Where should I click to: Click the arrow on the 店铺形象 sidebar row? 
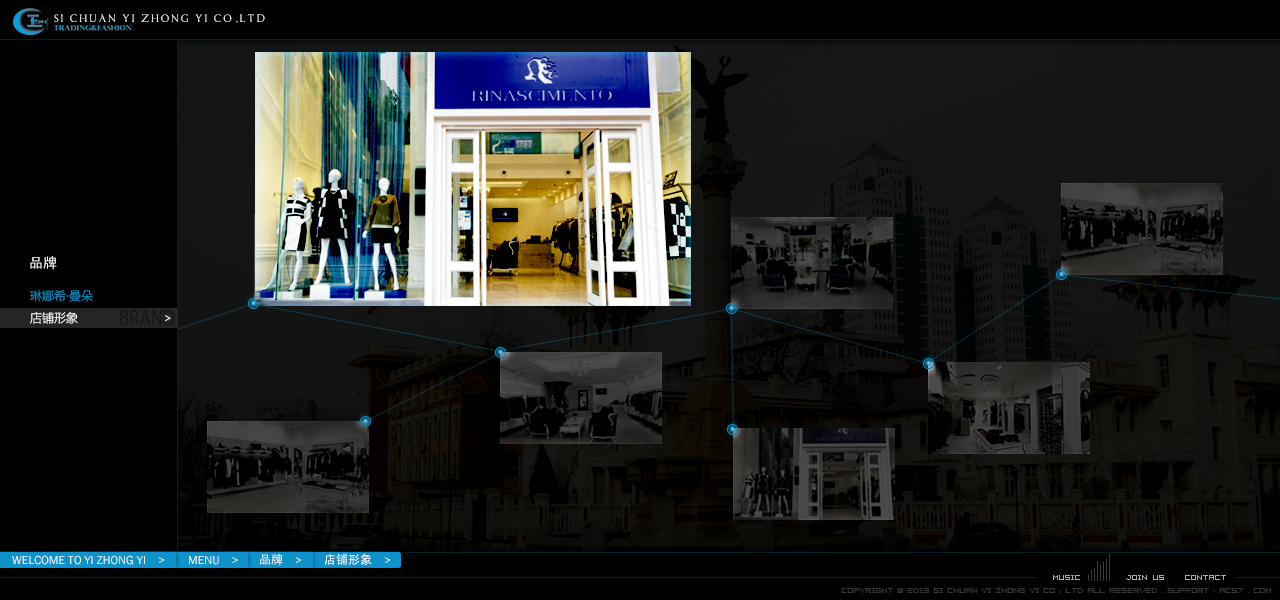click(x=168, y=318)
